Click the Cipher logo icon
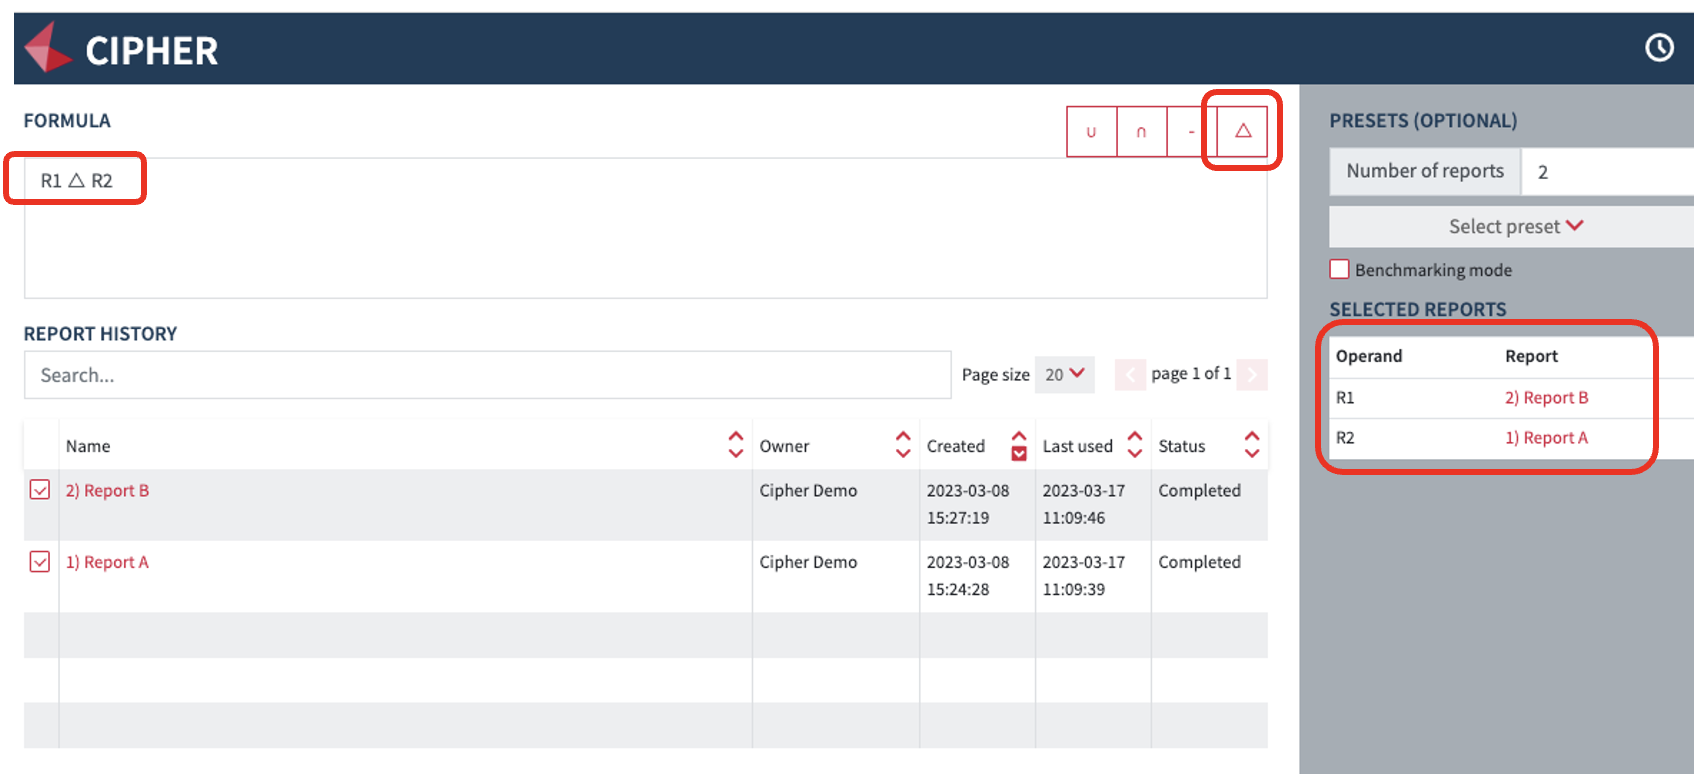The width and height of the screenshot is (1700, 780). tap(48, 48)
